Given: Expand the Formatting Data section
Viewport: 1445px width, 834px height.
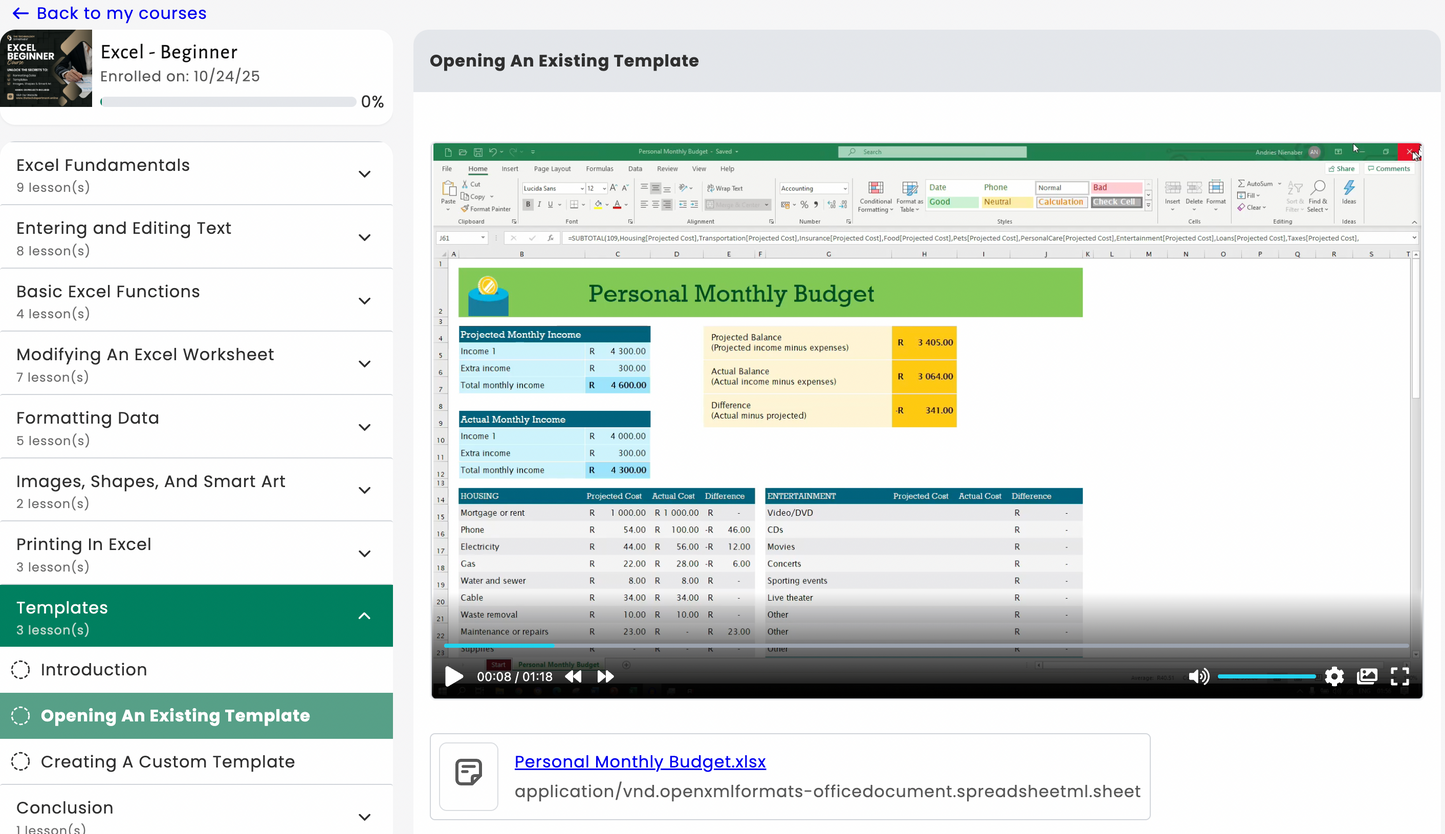Looking at the screenshot, I should tap(365, 426).
